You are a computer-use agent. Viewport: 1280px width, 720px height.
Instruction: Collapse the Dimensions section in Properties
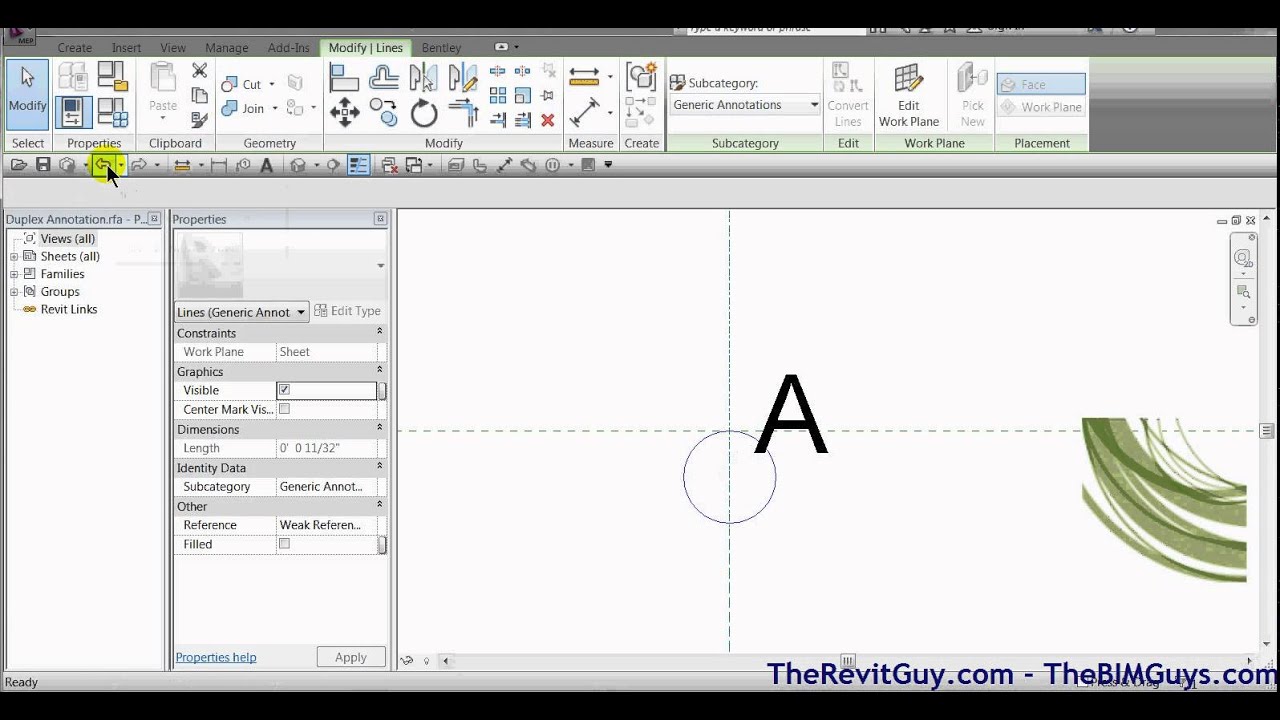[378, 428]
